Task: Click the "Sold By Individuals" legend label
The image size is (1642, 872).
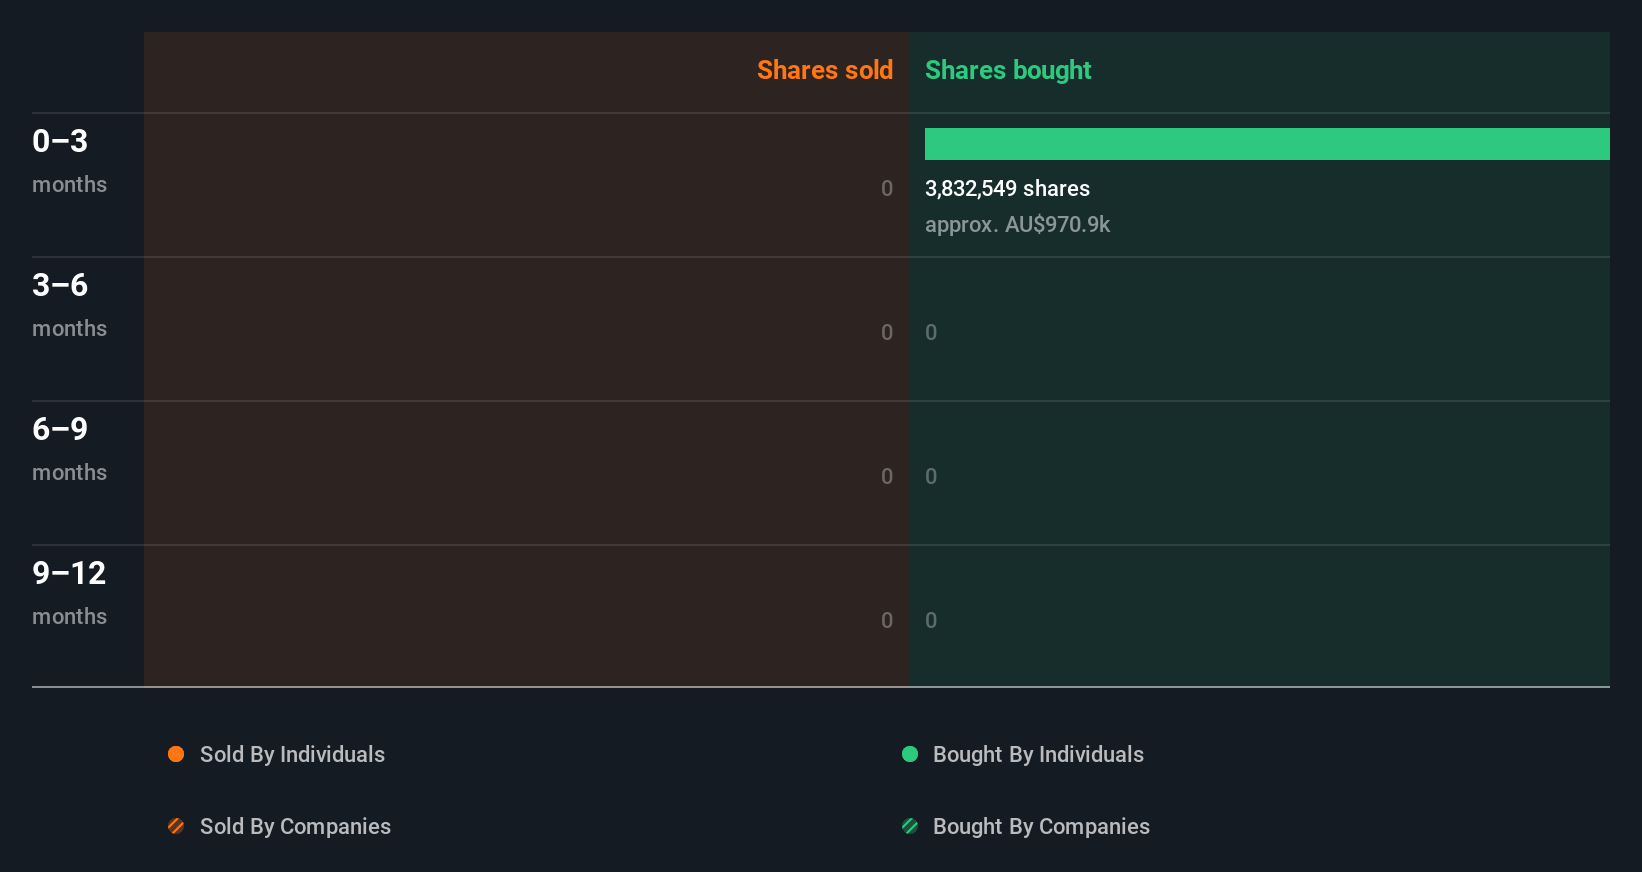Action: click(x=292, y=754)
